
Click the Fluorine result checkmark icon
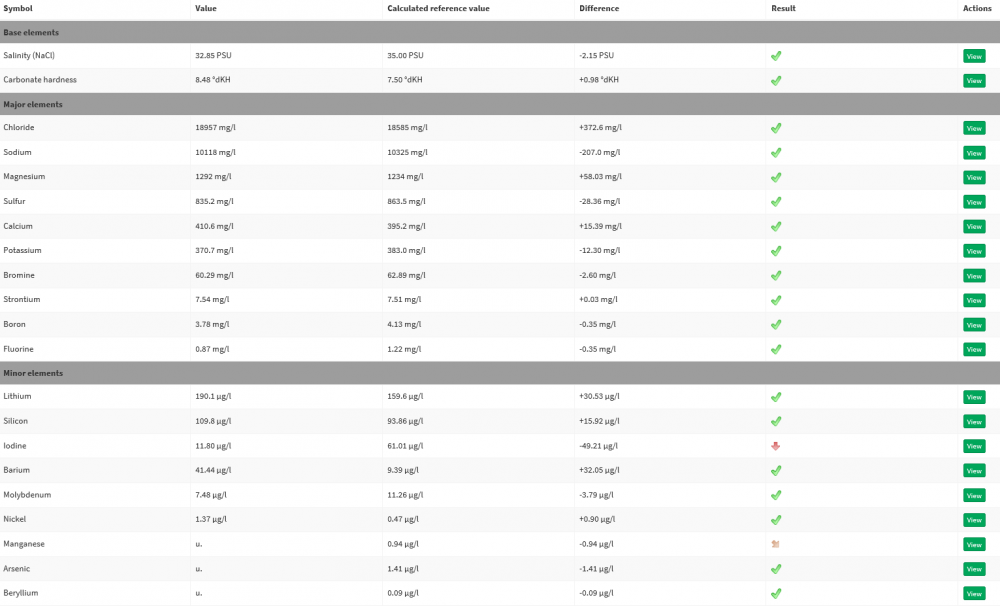click(x=776, y=349)
